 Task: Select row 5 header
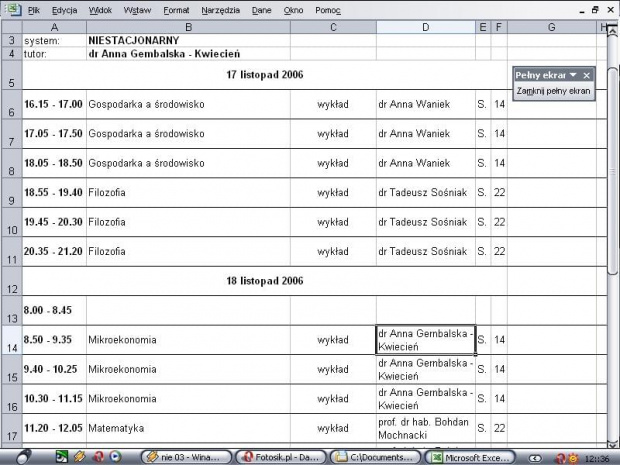pos(11,75)
